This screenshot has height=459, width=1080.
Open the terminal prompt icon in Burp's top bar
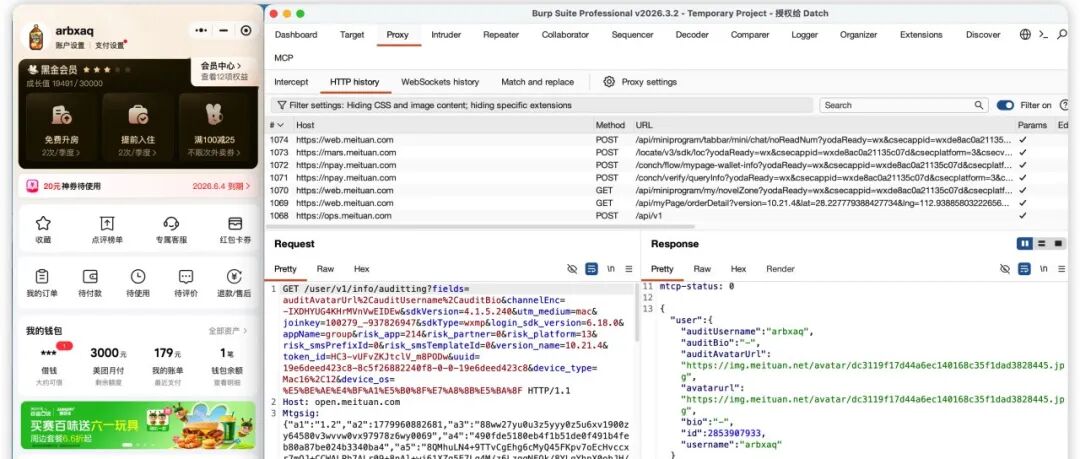point(1043,34)
